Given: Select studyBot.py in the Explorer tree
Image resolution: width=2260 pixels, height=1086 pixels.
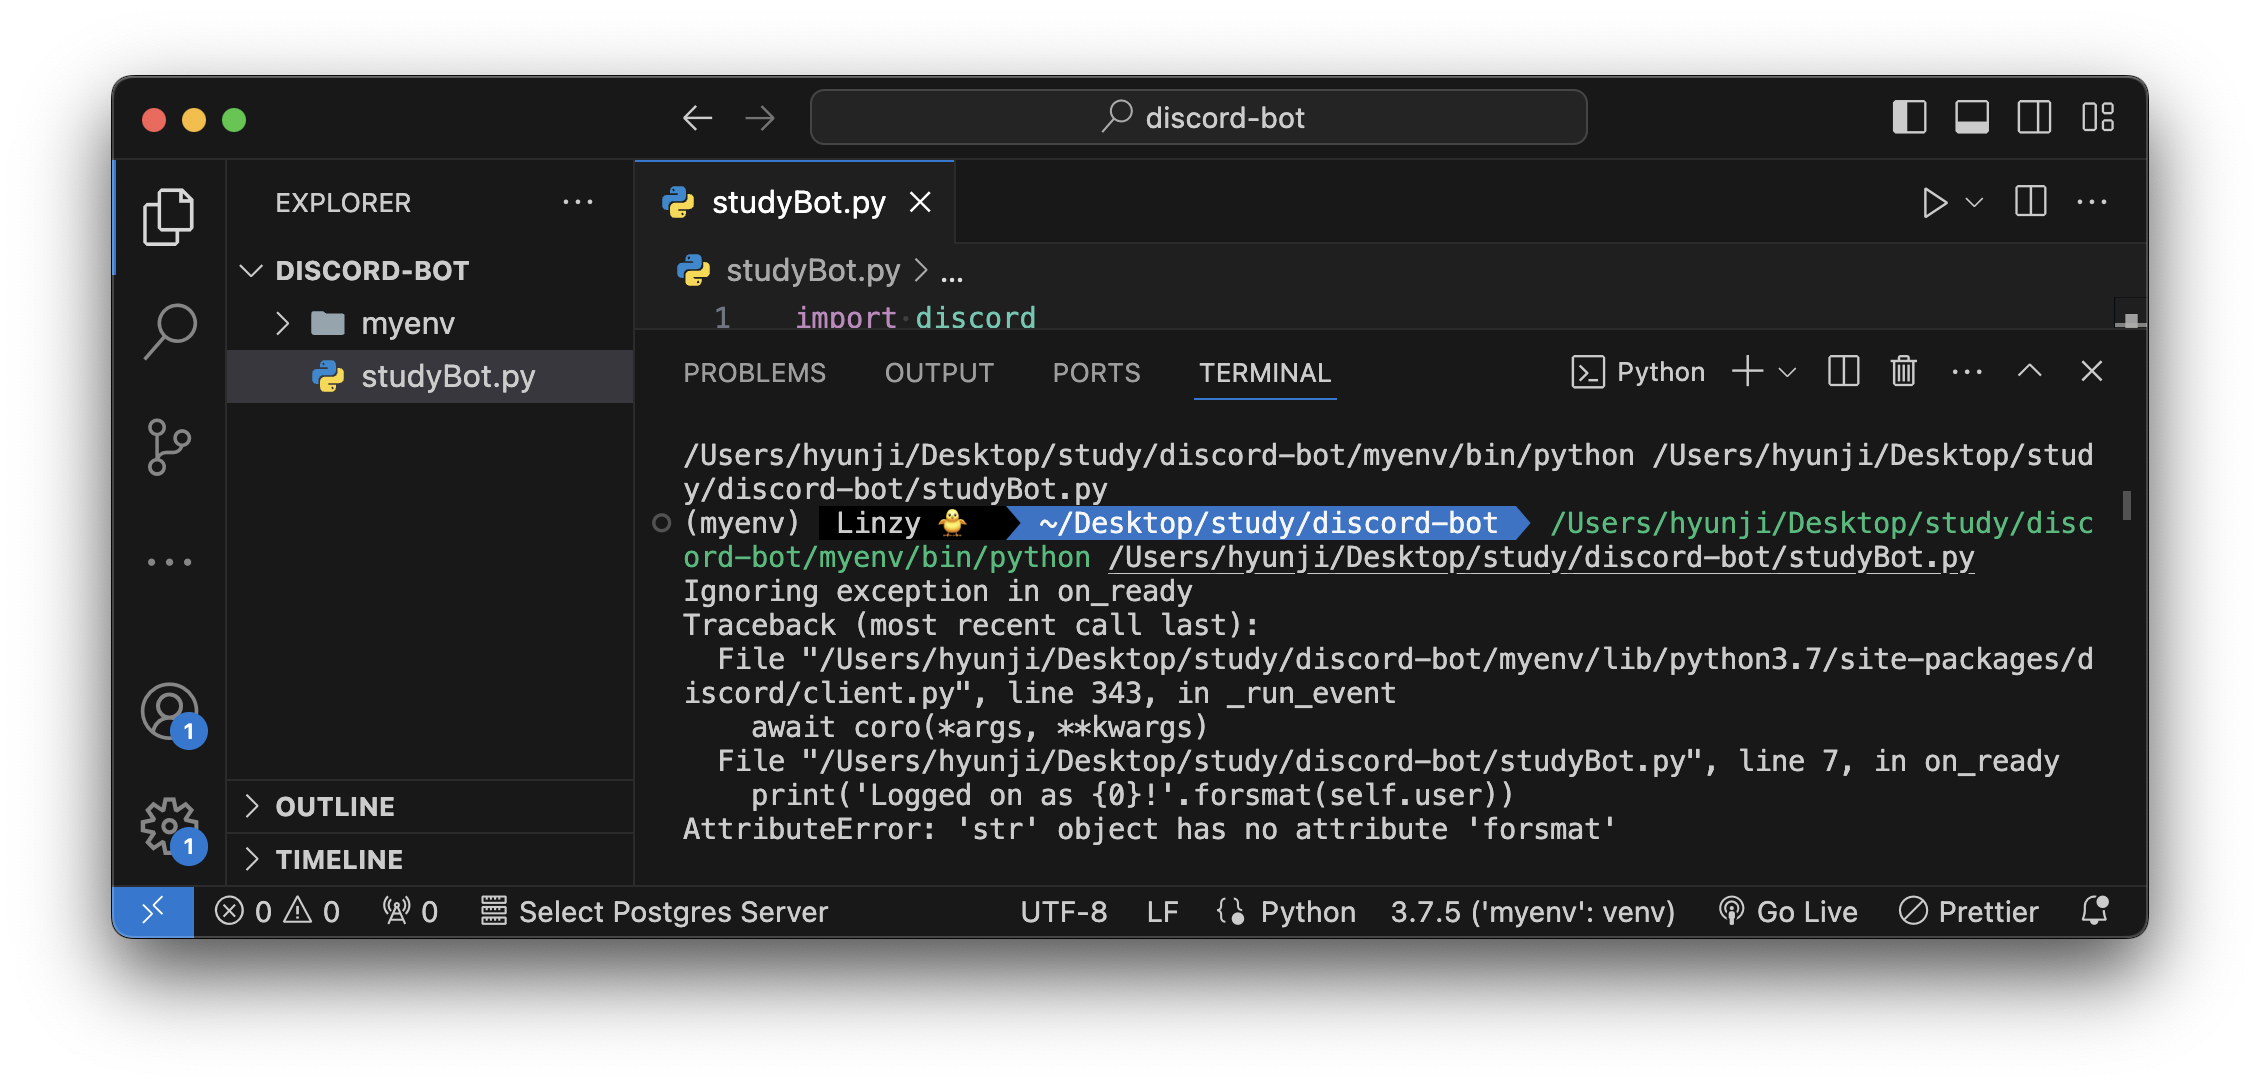Looking at the screenshot, I should coord(431,376).
